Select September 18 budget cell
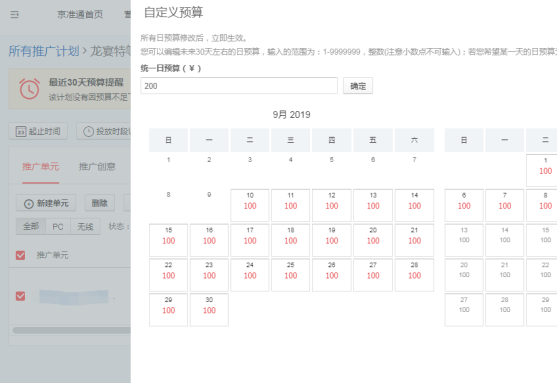The width and height of the screenshot is (557, 383). tap(291, 240)
